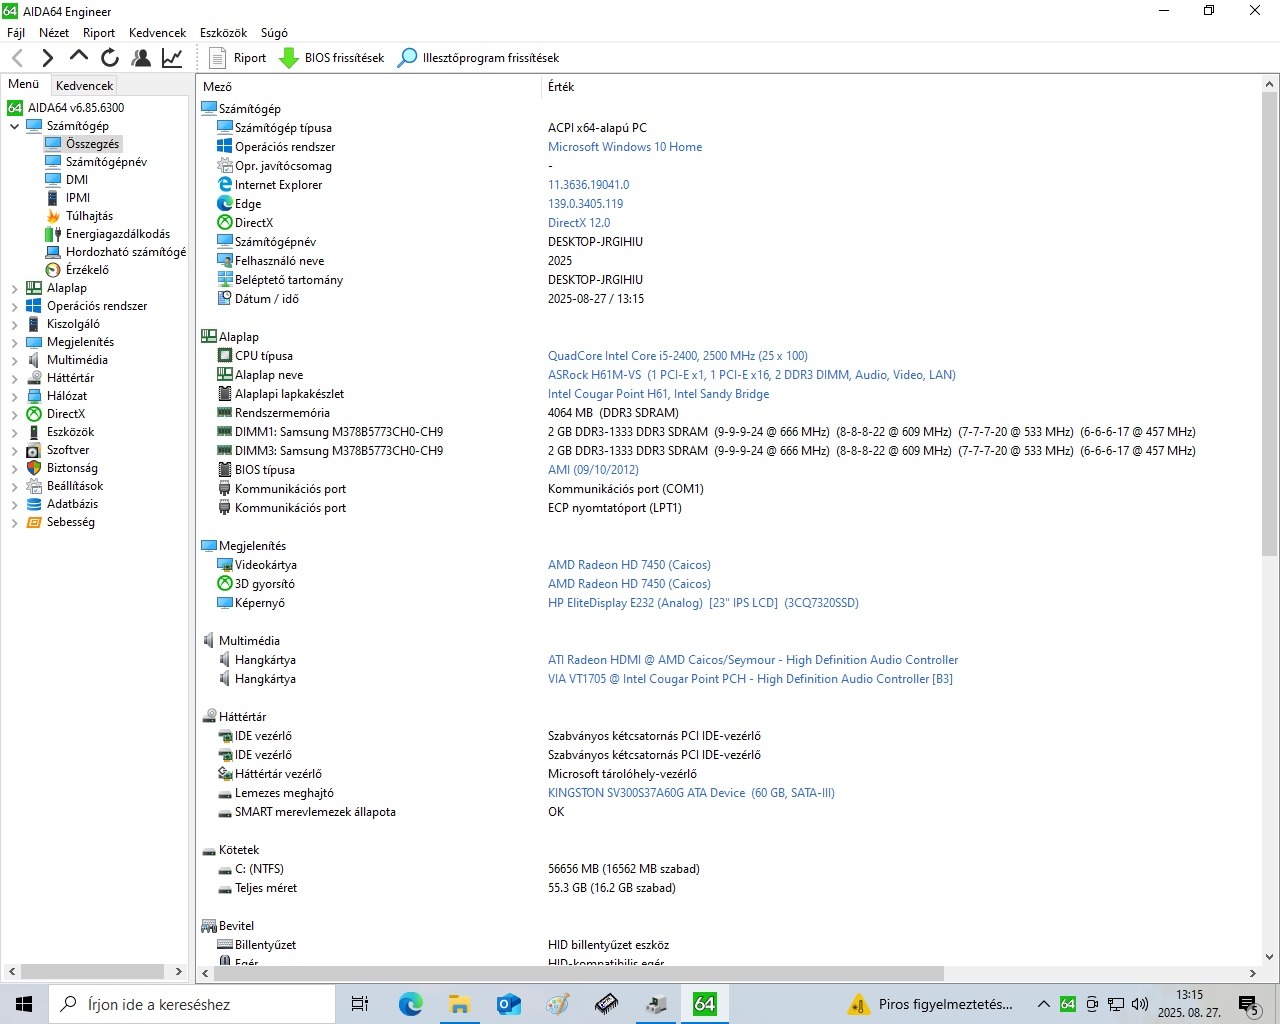Select Érzékelő tree item
This screenshot has width=1280, height=1024.
click(87, 270)
